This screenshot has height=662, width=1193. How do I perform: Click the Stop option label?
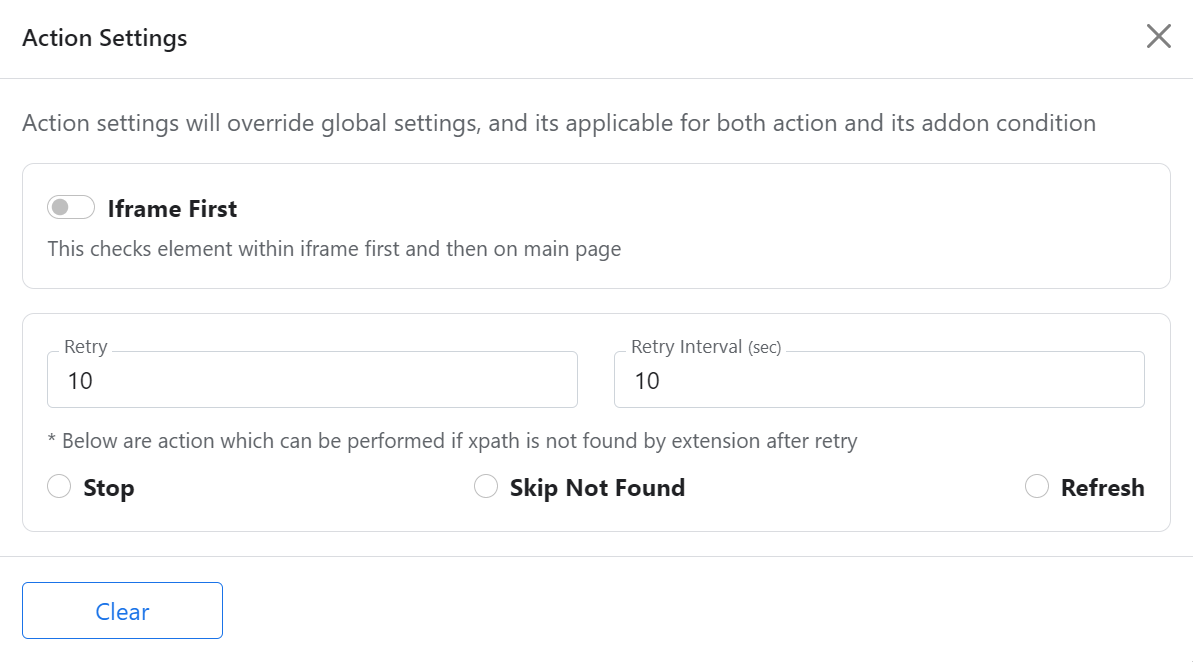point(109,488)
